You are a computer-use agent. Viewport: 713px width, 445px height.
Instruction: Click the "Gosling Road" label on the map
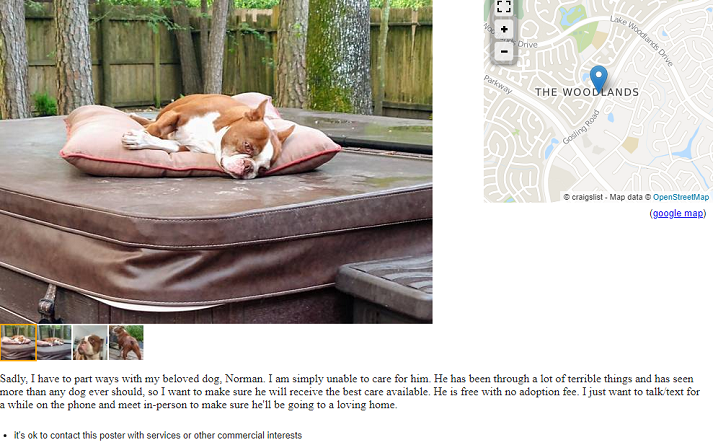point(581,127)
